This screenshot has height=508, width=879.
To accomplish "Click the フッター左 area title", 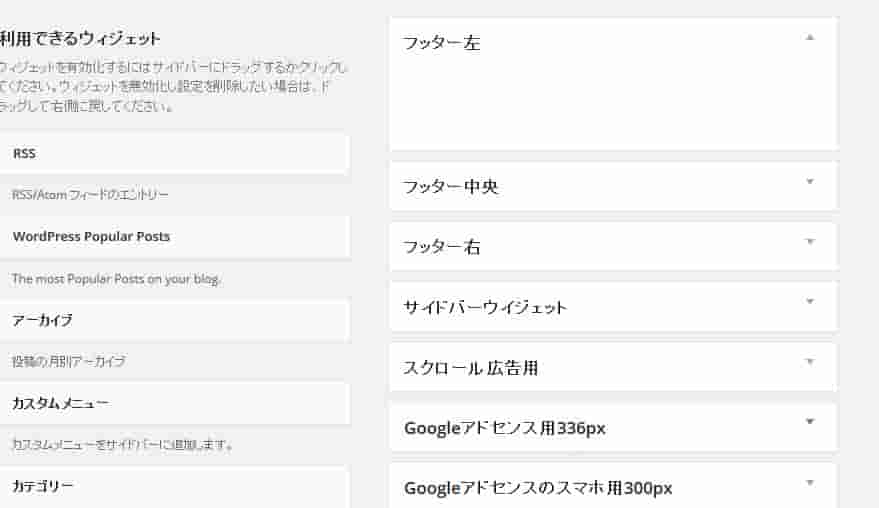I will click(x=441, y=43).
